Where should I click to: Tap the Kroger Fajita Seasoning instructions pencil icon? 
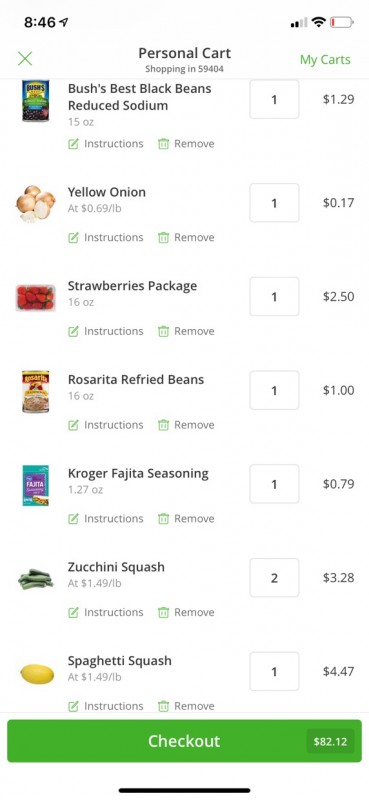(73, 518)
